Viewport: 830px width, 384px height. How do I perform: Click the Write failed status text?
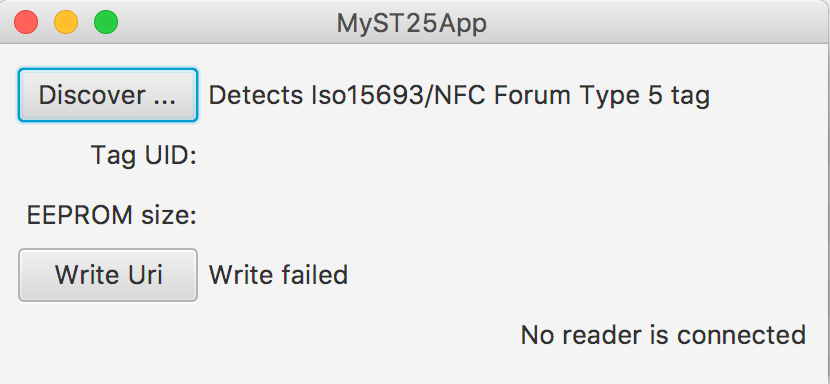pos(278,275)
